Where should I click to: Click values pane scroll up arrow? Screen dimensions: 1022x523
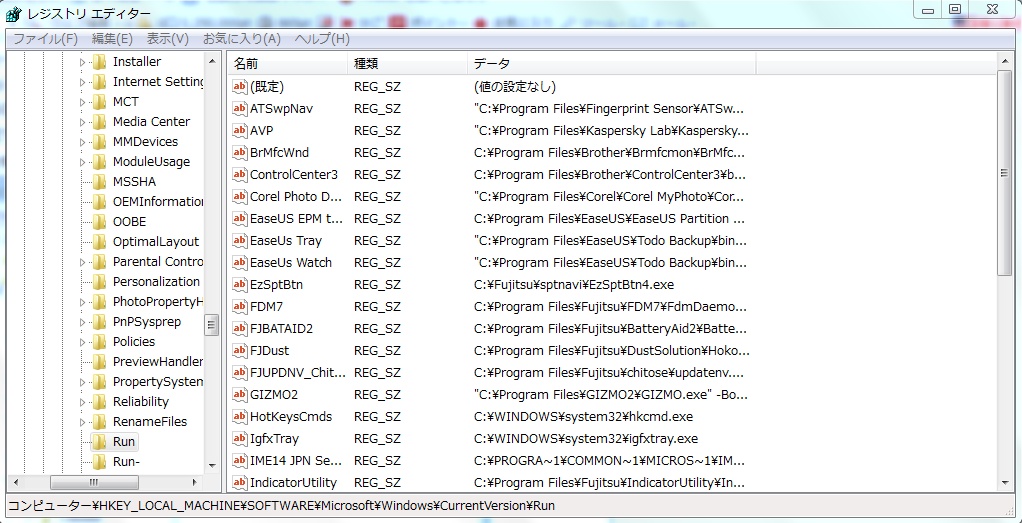click(1004, 61)
